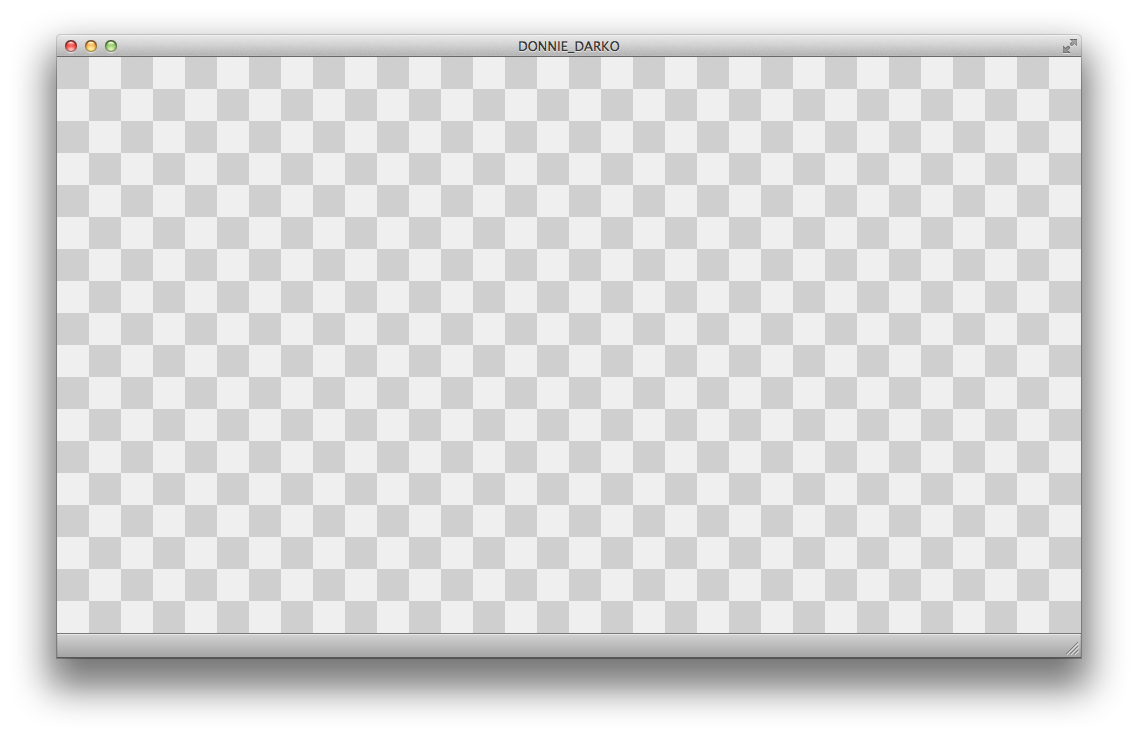The width and height of the screenshot is (1138, 737).
Task: Click the red close window button
Action: [71, 46]
